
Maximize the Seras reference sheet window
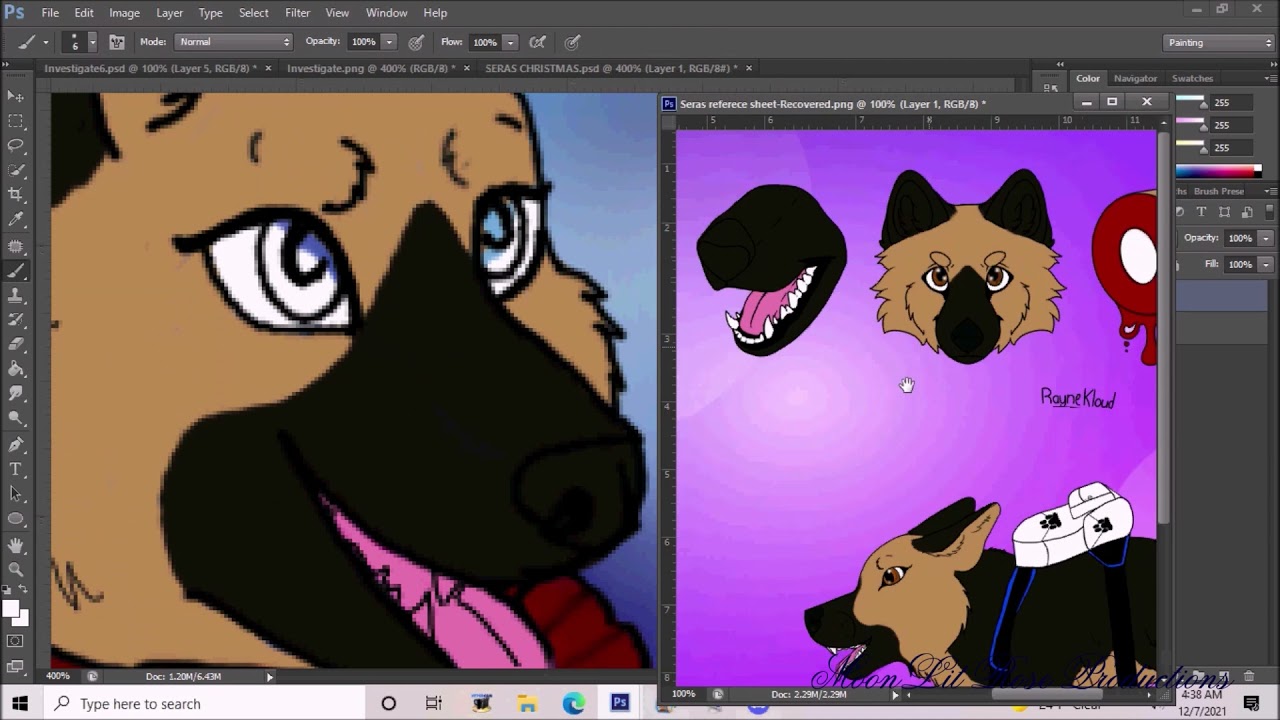click(1111, 102)
